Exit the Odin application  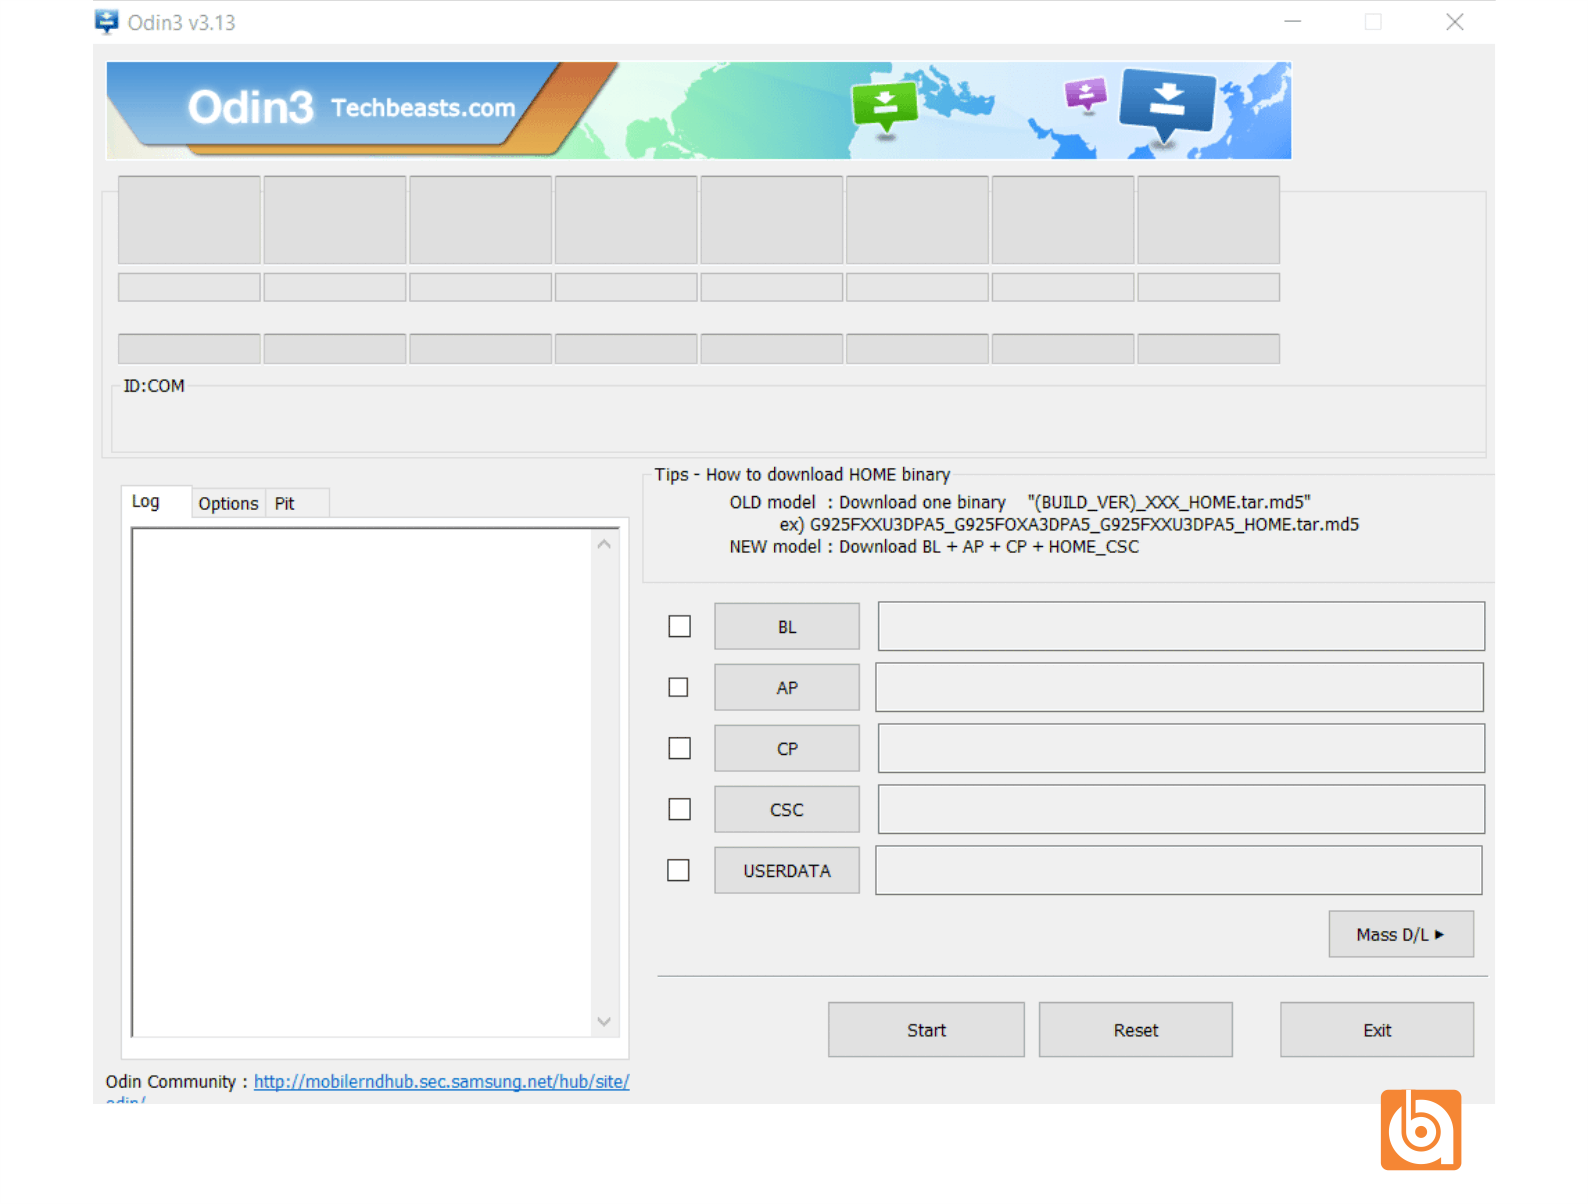[1377, 1030]
